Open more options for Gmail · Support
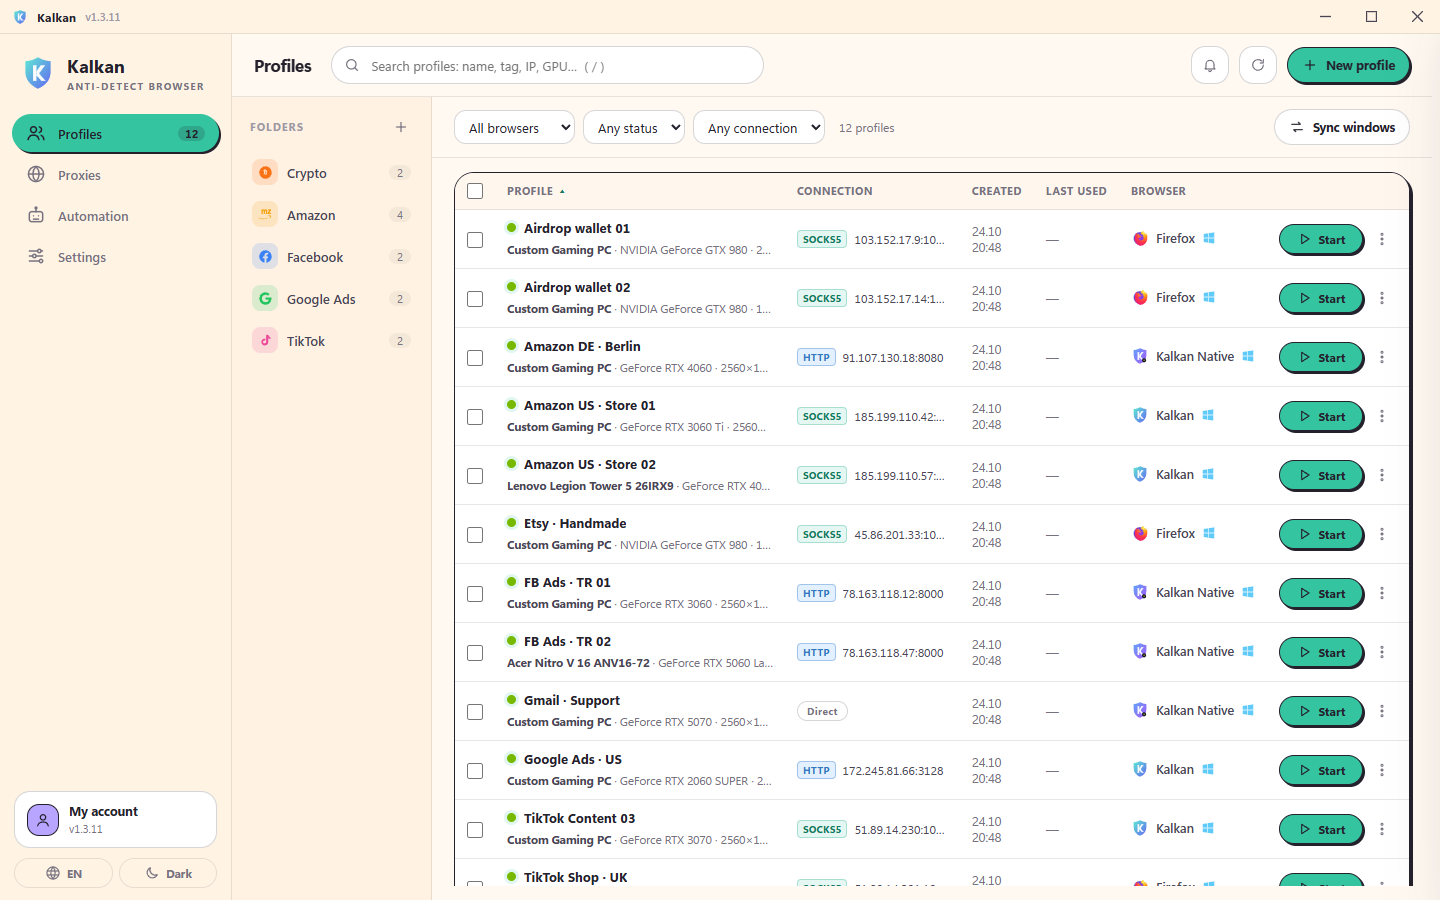 tap(1382, 711)
